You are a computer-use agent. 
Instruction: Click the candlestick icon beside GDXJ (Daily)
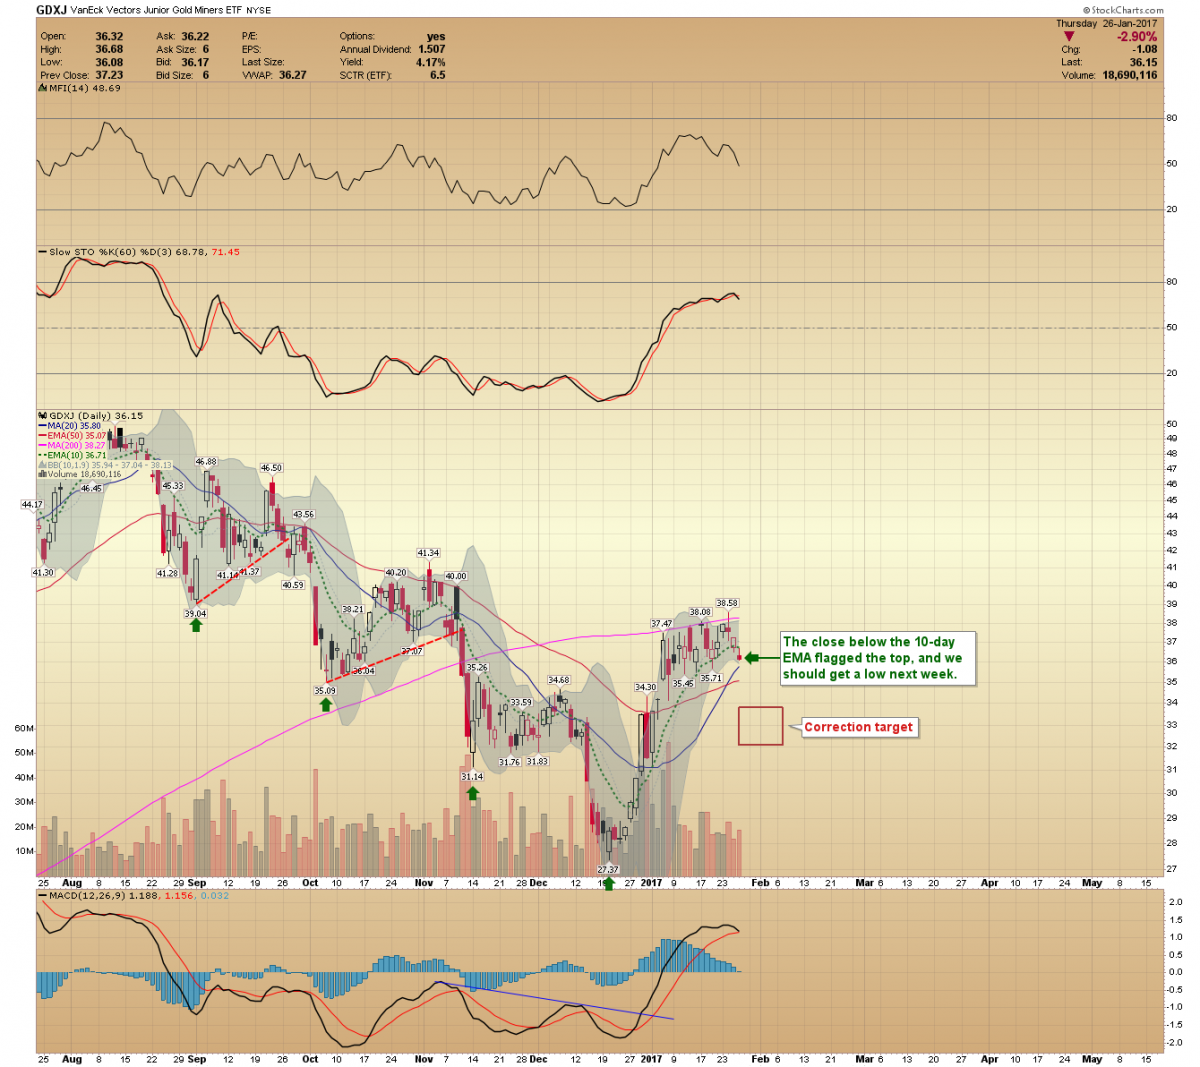(42, 415)
